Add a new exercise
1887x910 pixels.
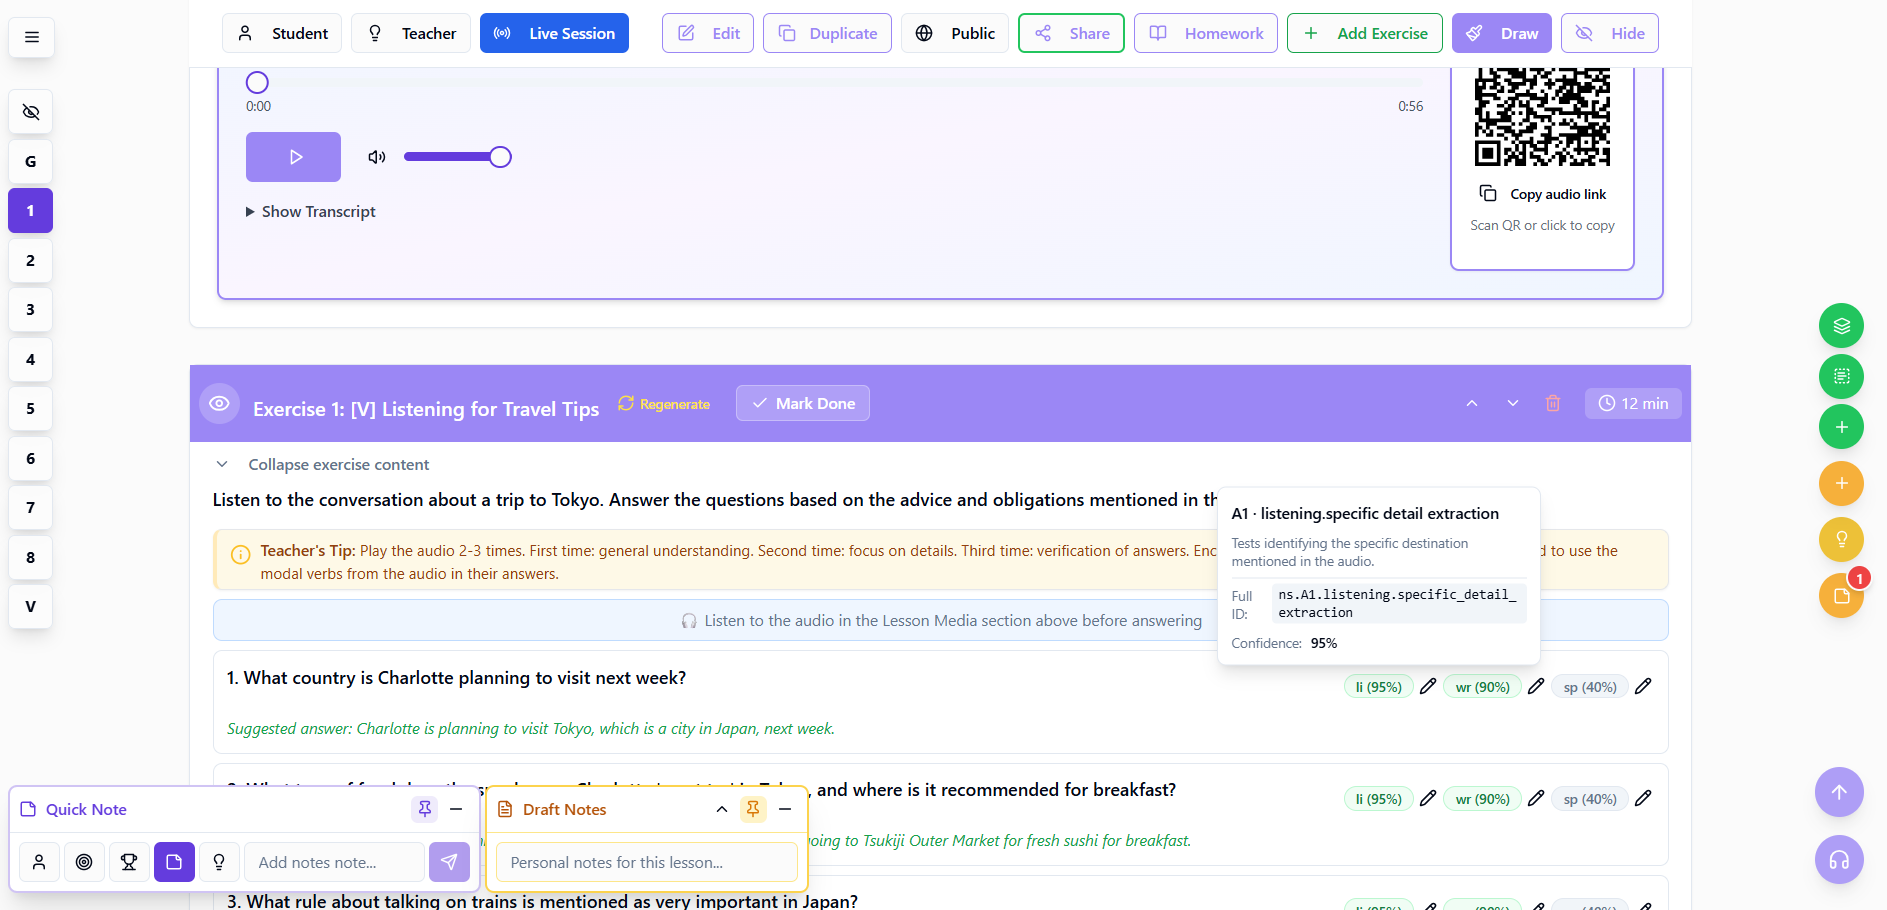[1365, 33]
